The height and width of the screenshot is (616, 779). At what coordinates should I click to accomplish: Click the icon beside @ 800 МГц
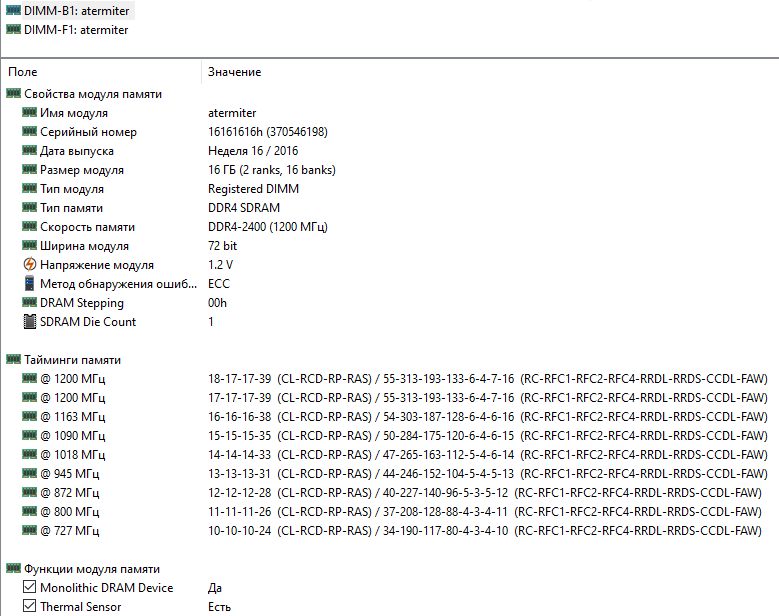point(29,511)
